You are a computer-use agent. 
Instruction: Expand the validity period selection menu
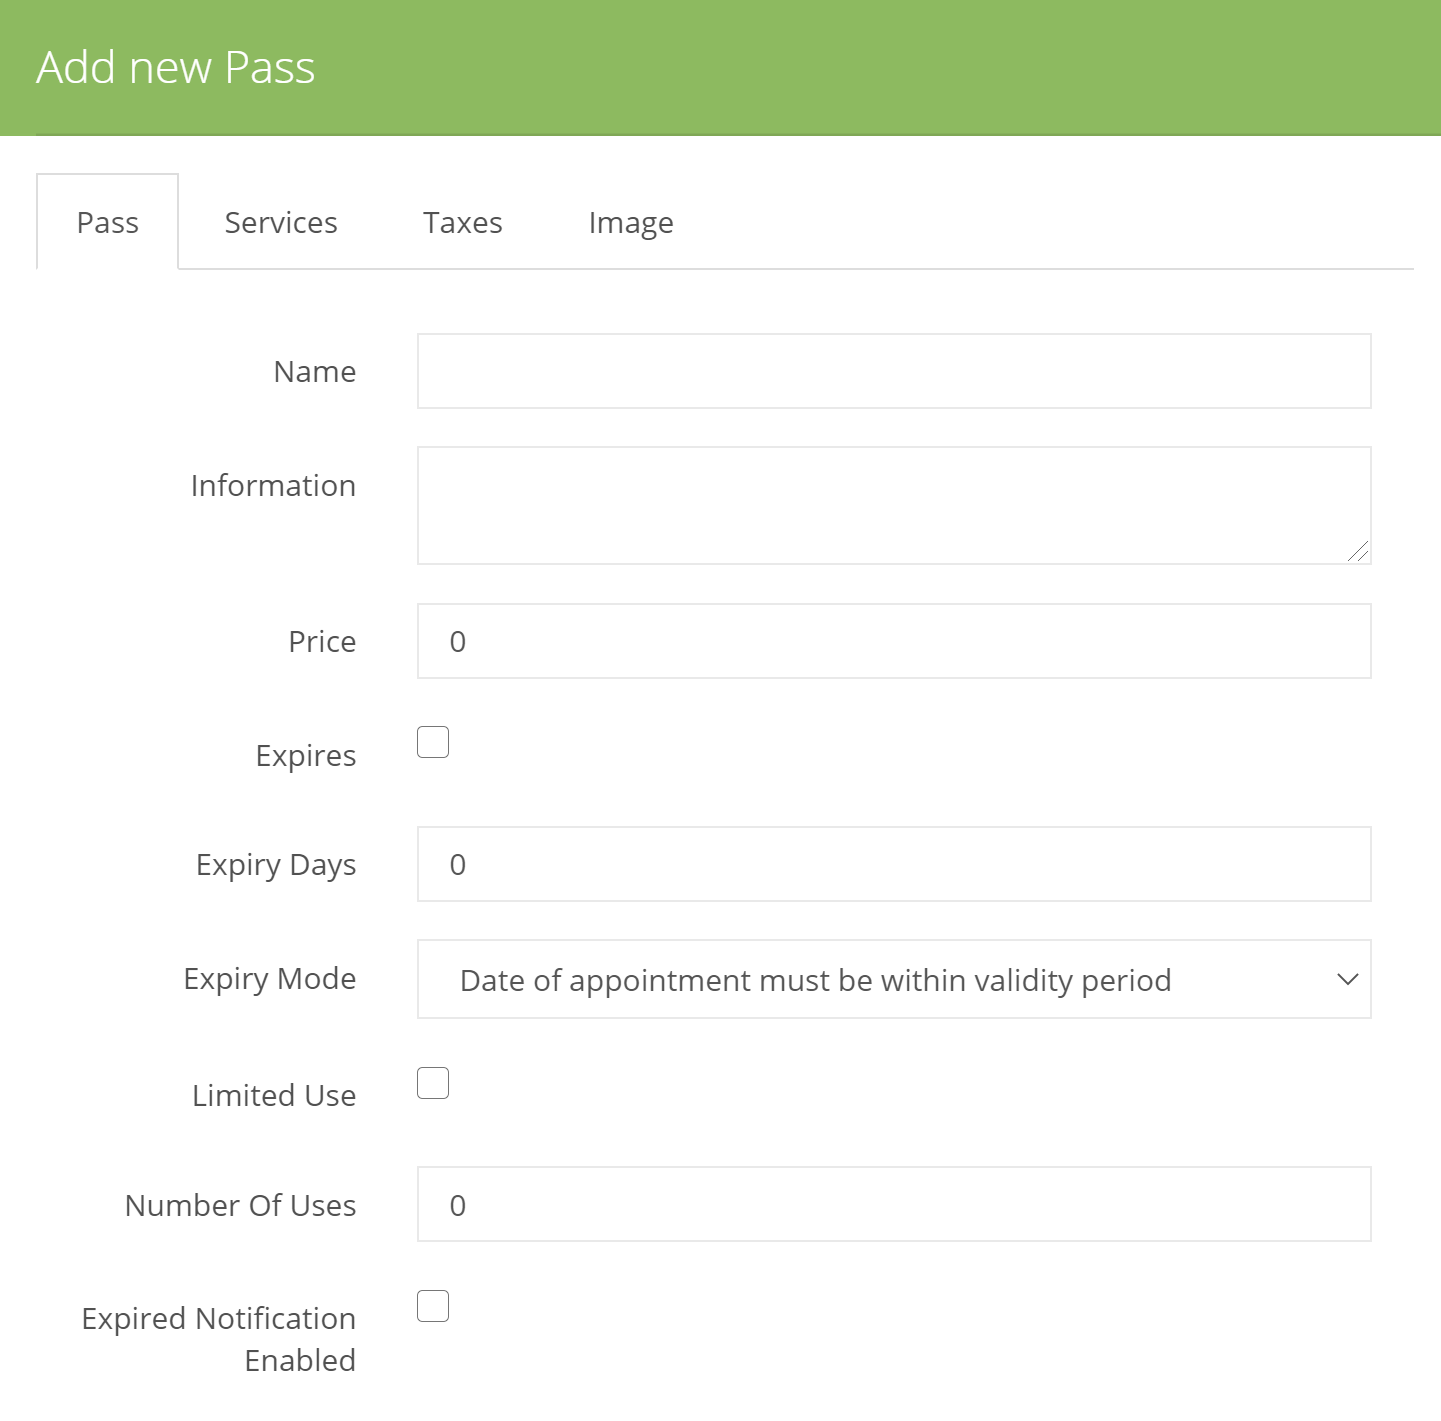pyautogui.click(x=894, y=979)
